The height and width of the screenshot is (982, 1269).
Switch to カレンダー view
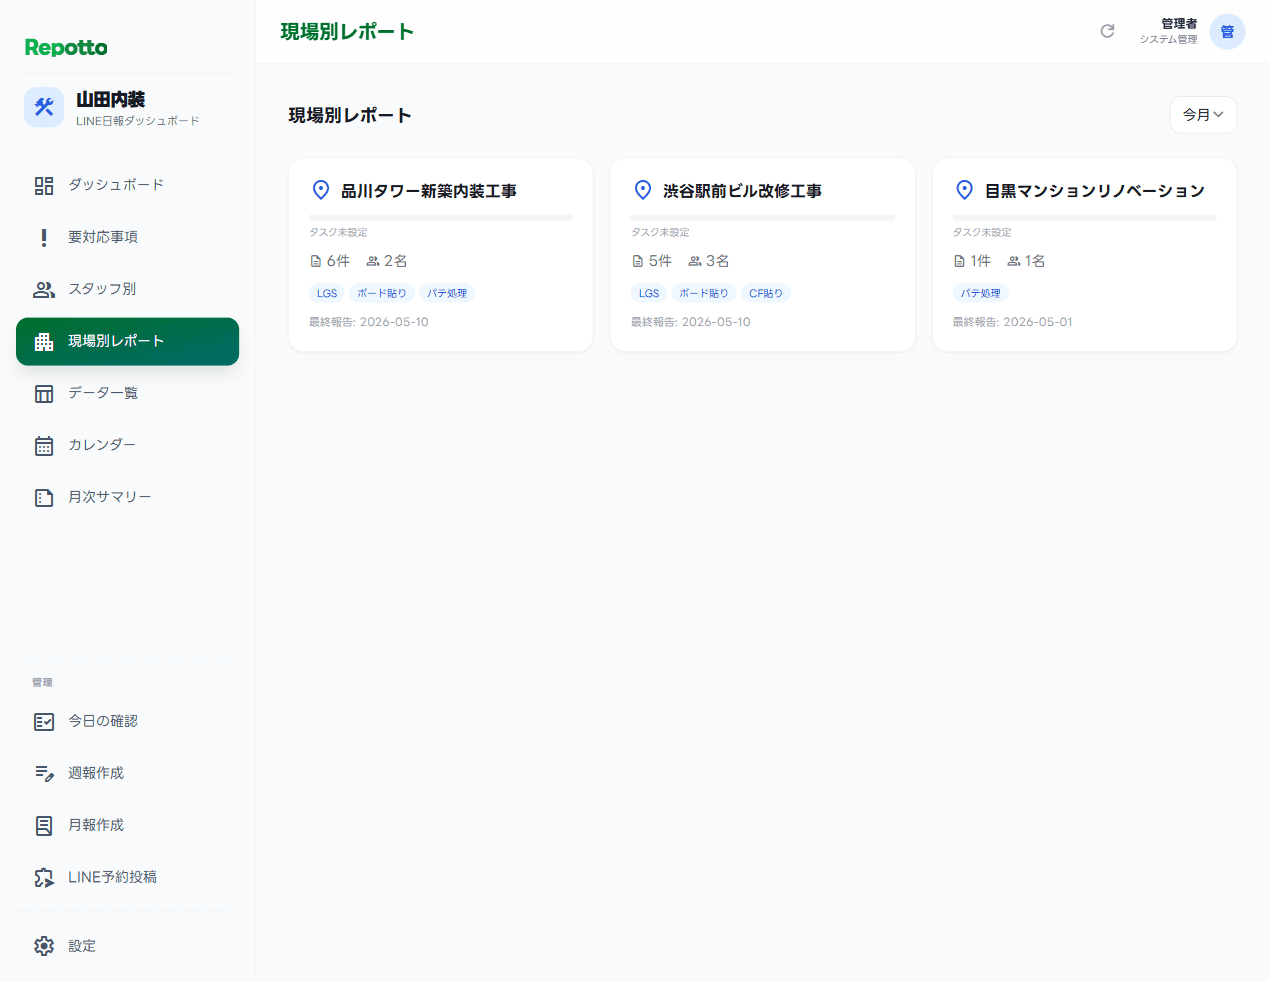point(127,445)
